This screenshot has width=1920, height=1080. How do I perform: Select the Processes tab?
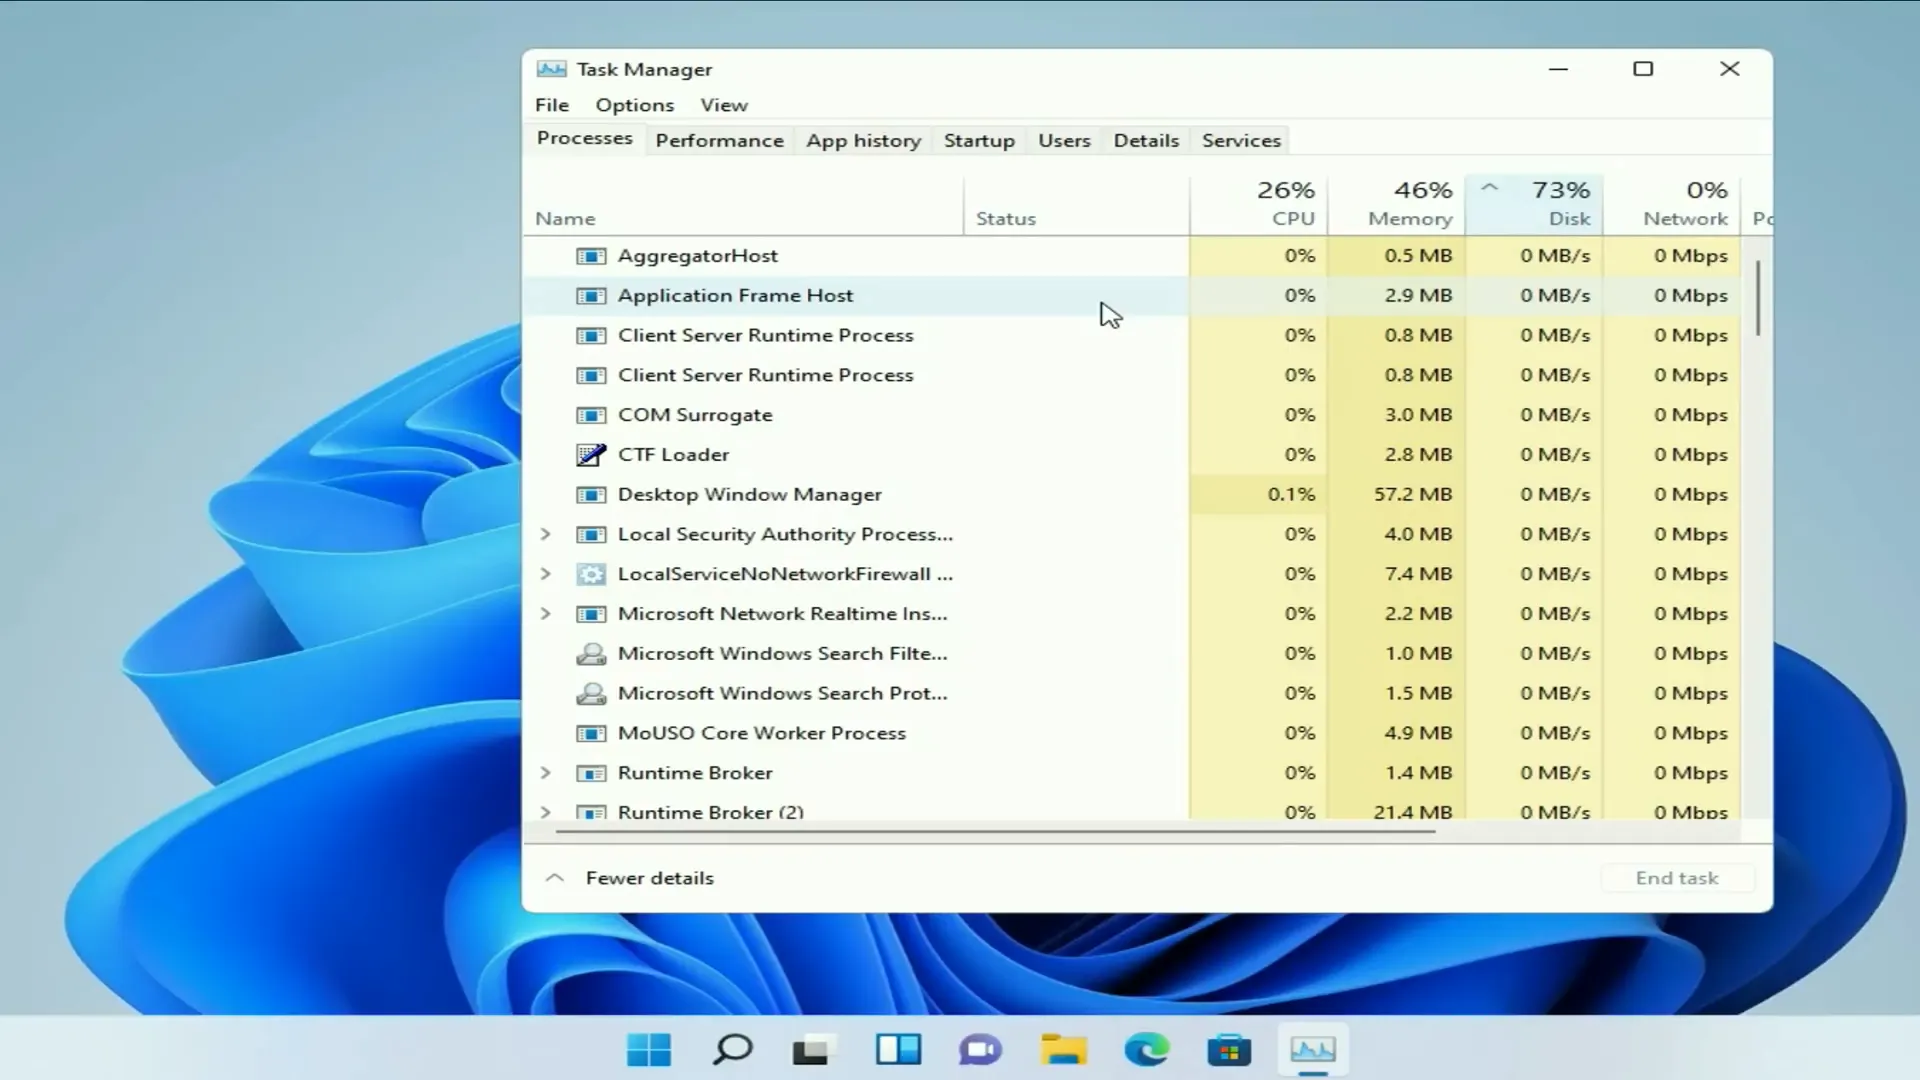coord(585,139)
